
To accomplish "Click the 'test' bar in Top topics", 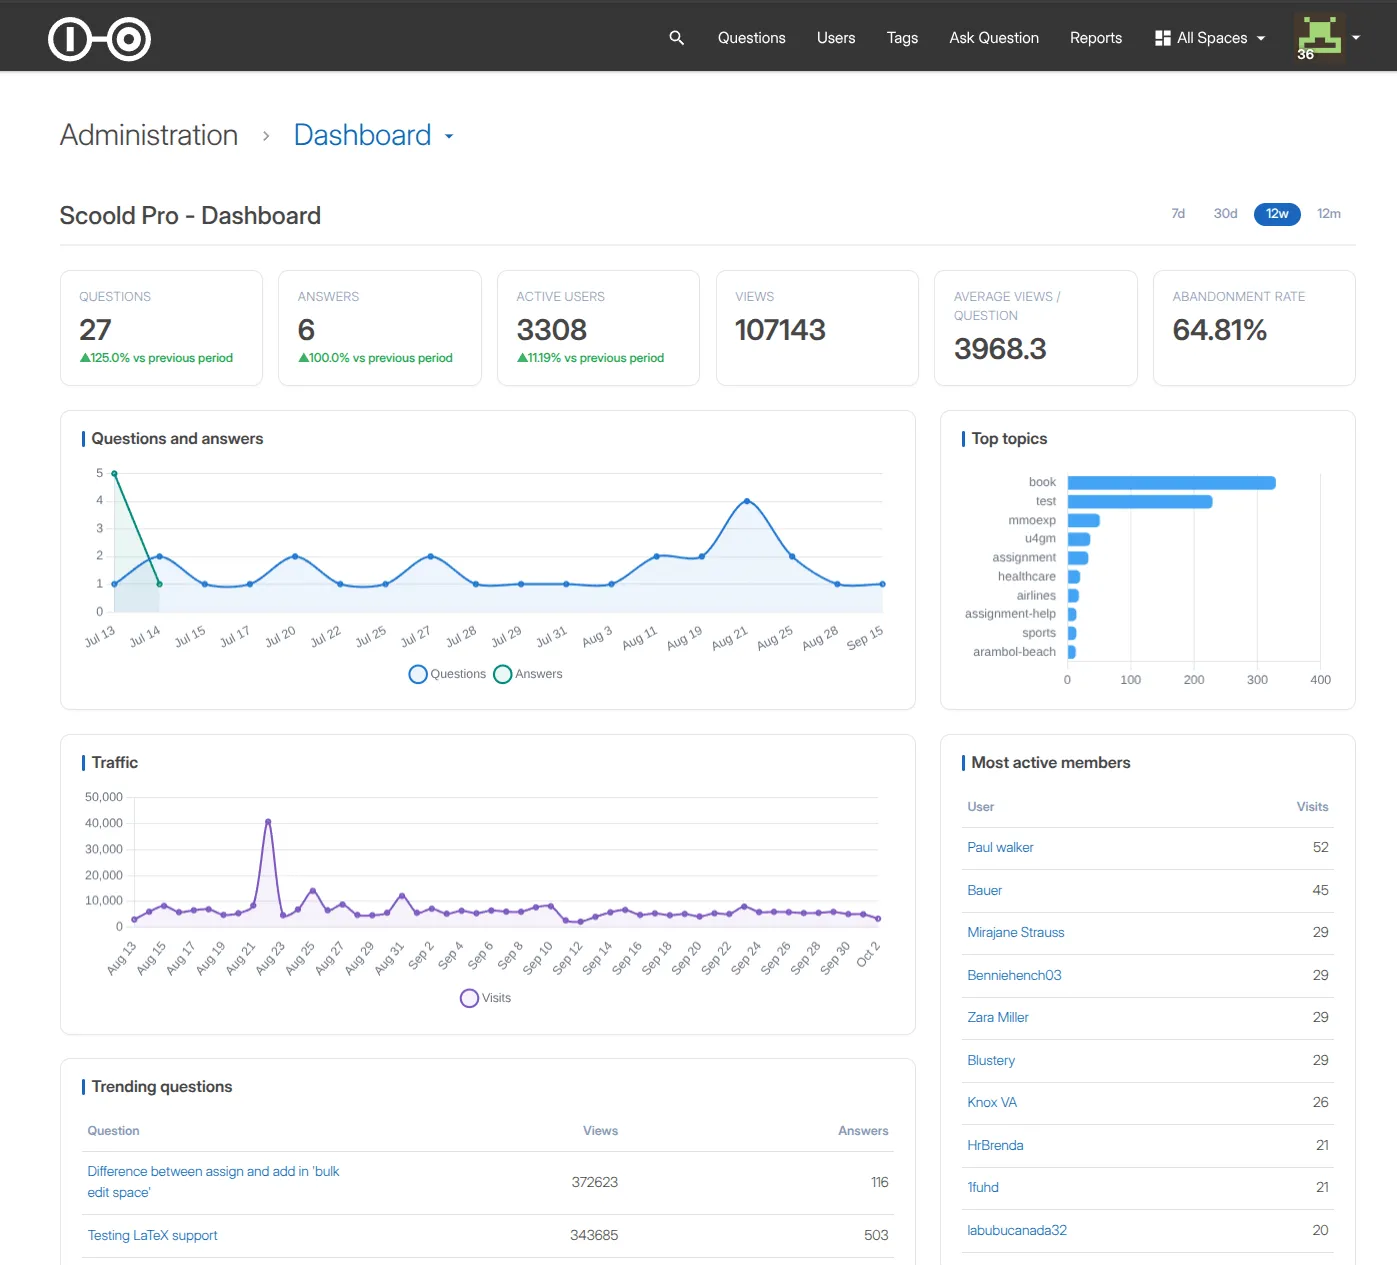I will pyautogui.click(x=1140, y=502).
